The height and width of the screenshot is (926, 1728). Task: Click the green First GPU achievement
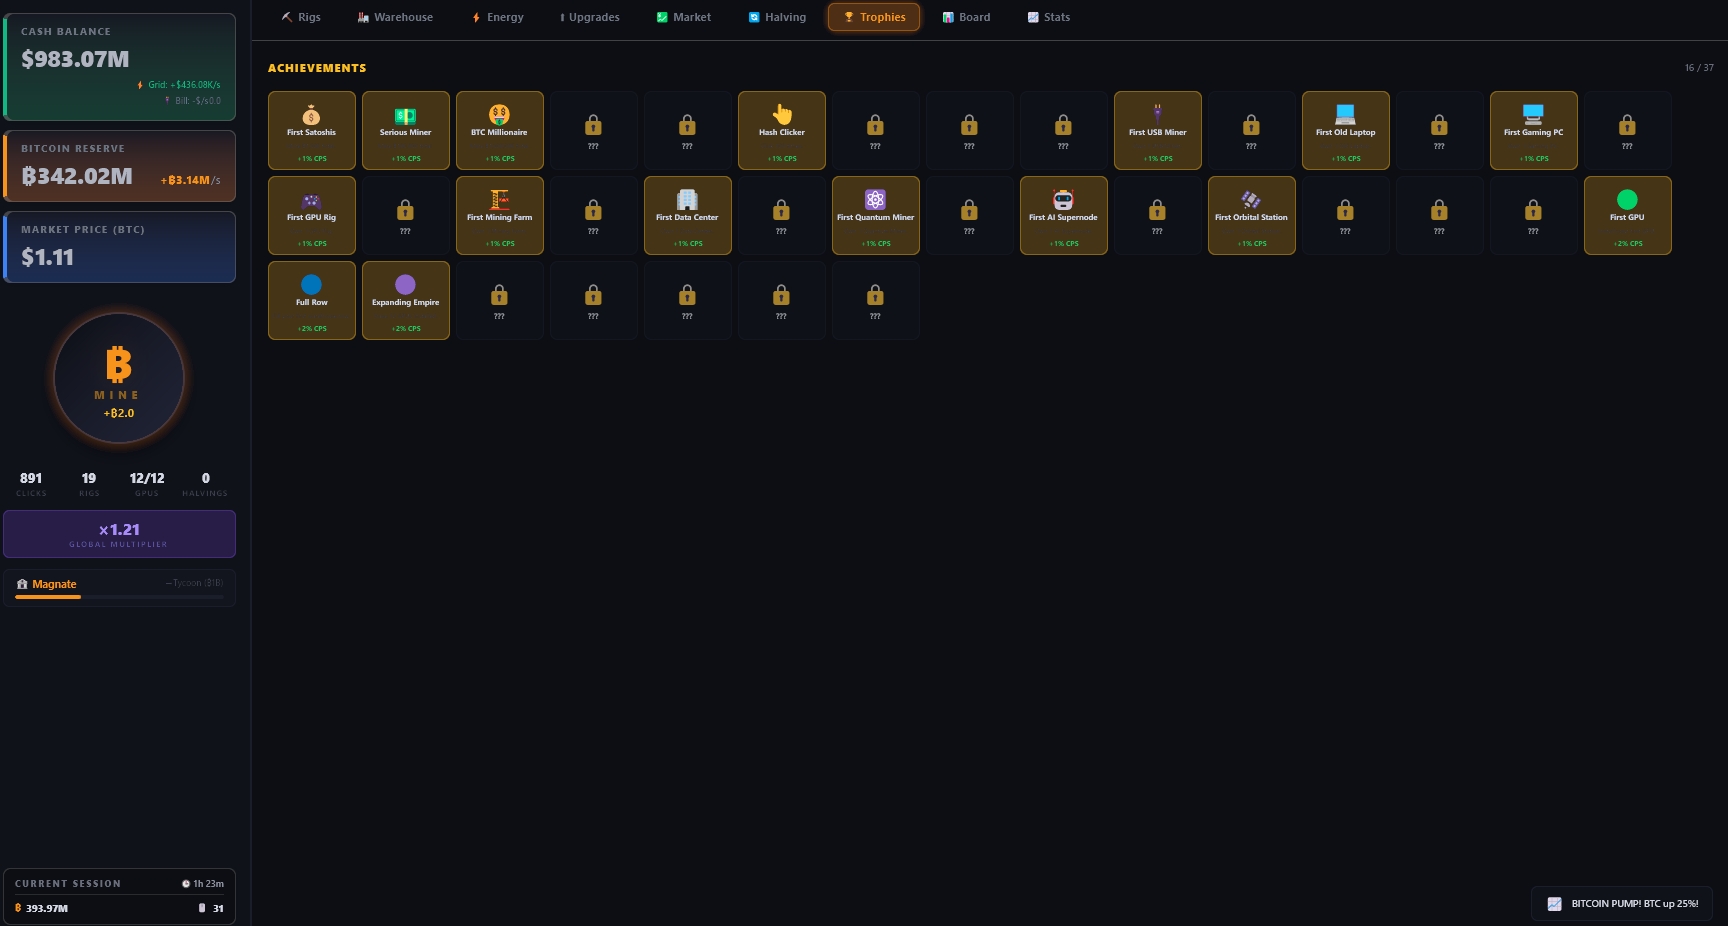pos(1627,215)
